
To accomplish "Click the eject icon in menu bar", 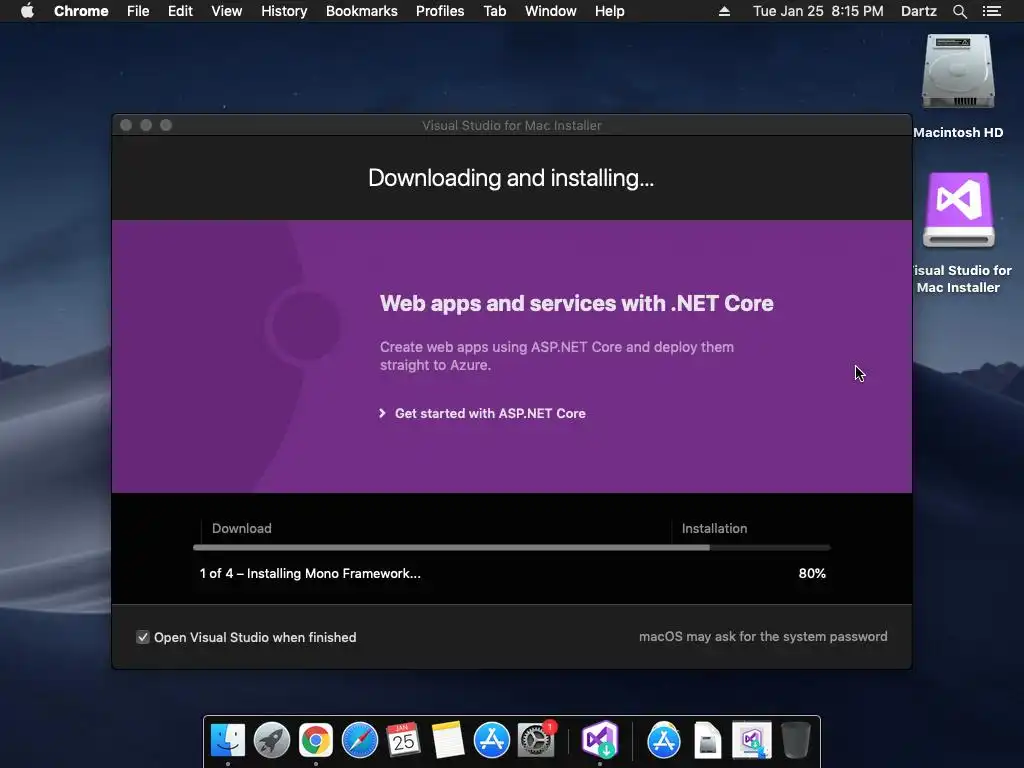I will (x=724, y=11).
